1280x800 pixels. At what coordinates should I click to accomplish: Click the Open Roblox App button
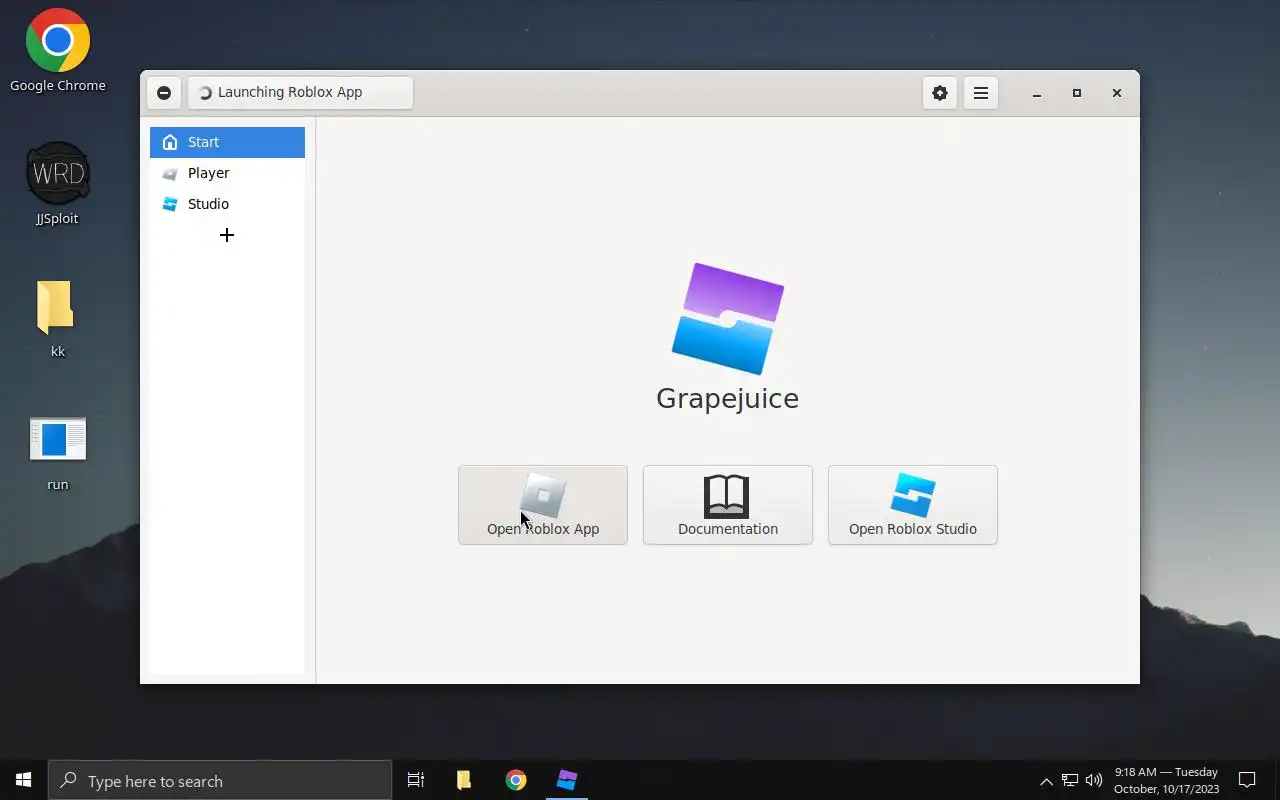543,505
